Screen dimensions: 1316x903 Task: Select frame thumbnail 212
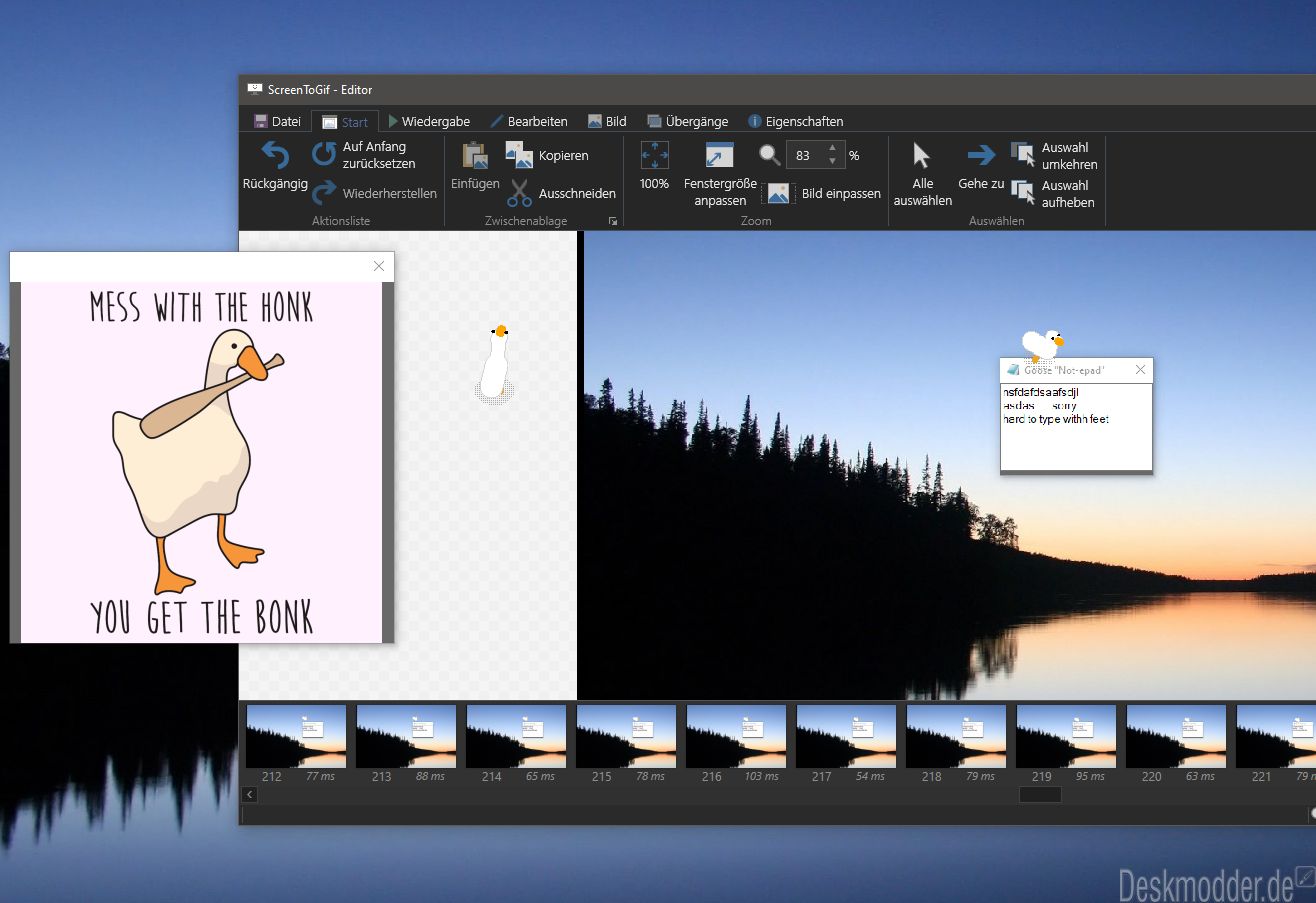click(296, 736)
